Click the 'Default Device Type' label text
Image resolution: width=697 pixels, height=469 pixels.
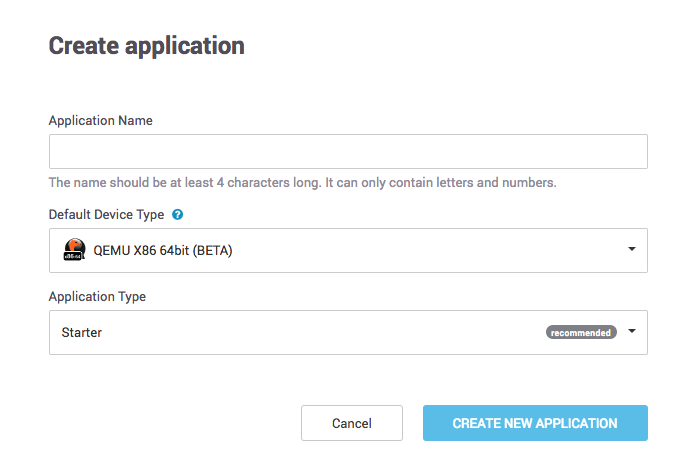click(106, 214)
